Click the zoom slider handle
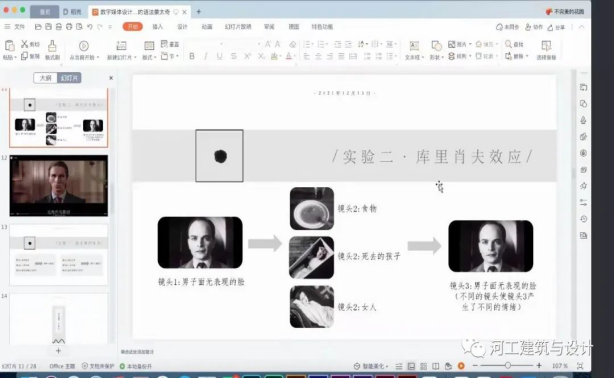The image size is (615, 378). [508, 365]
